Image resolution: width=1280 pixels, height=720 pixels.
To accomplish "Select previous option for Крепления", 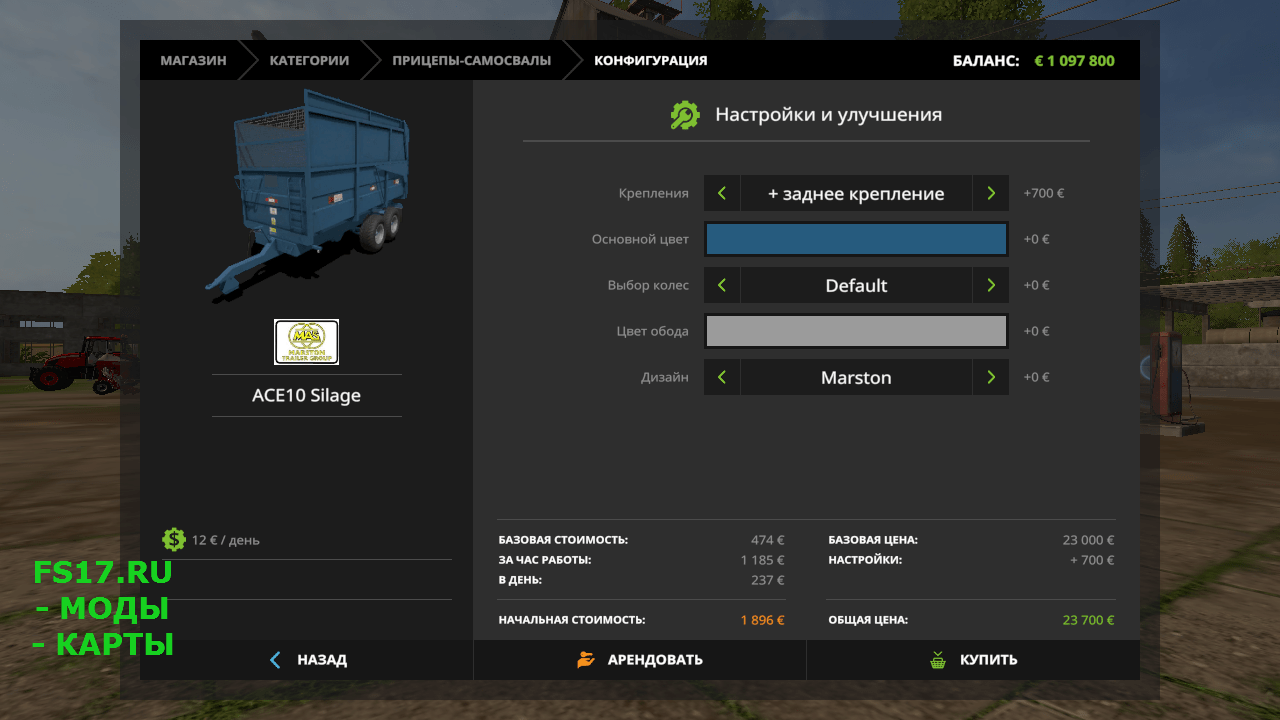I will click(722, 193).
